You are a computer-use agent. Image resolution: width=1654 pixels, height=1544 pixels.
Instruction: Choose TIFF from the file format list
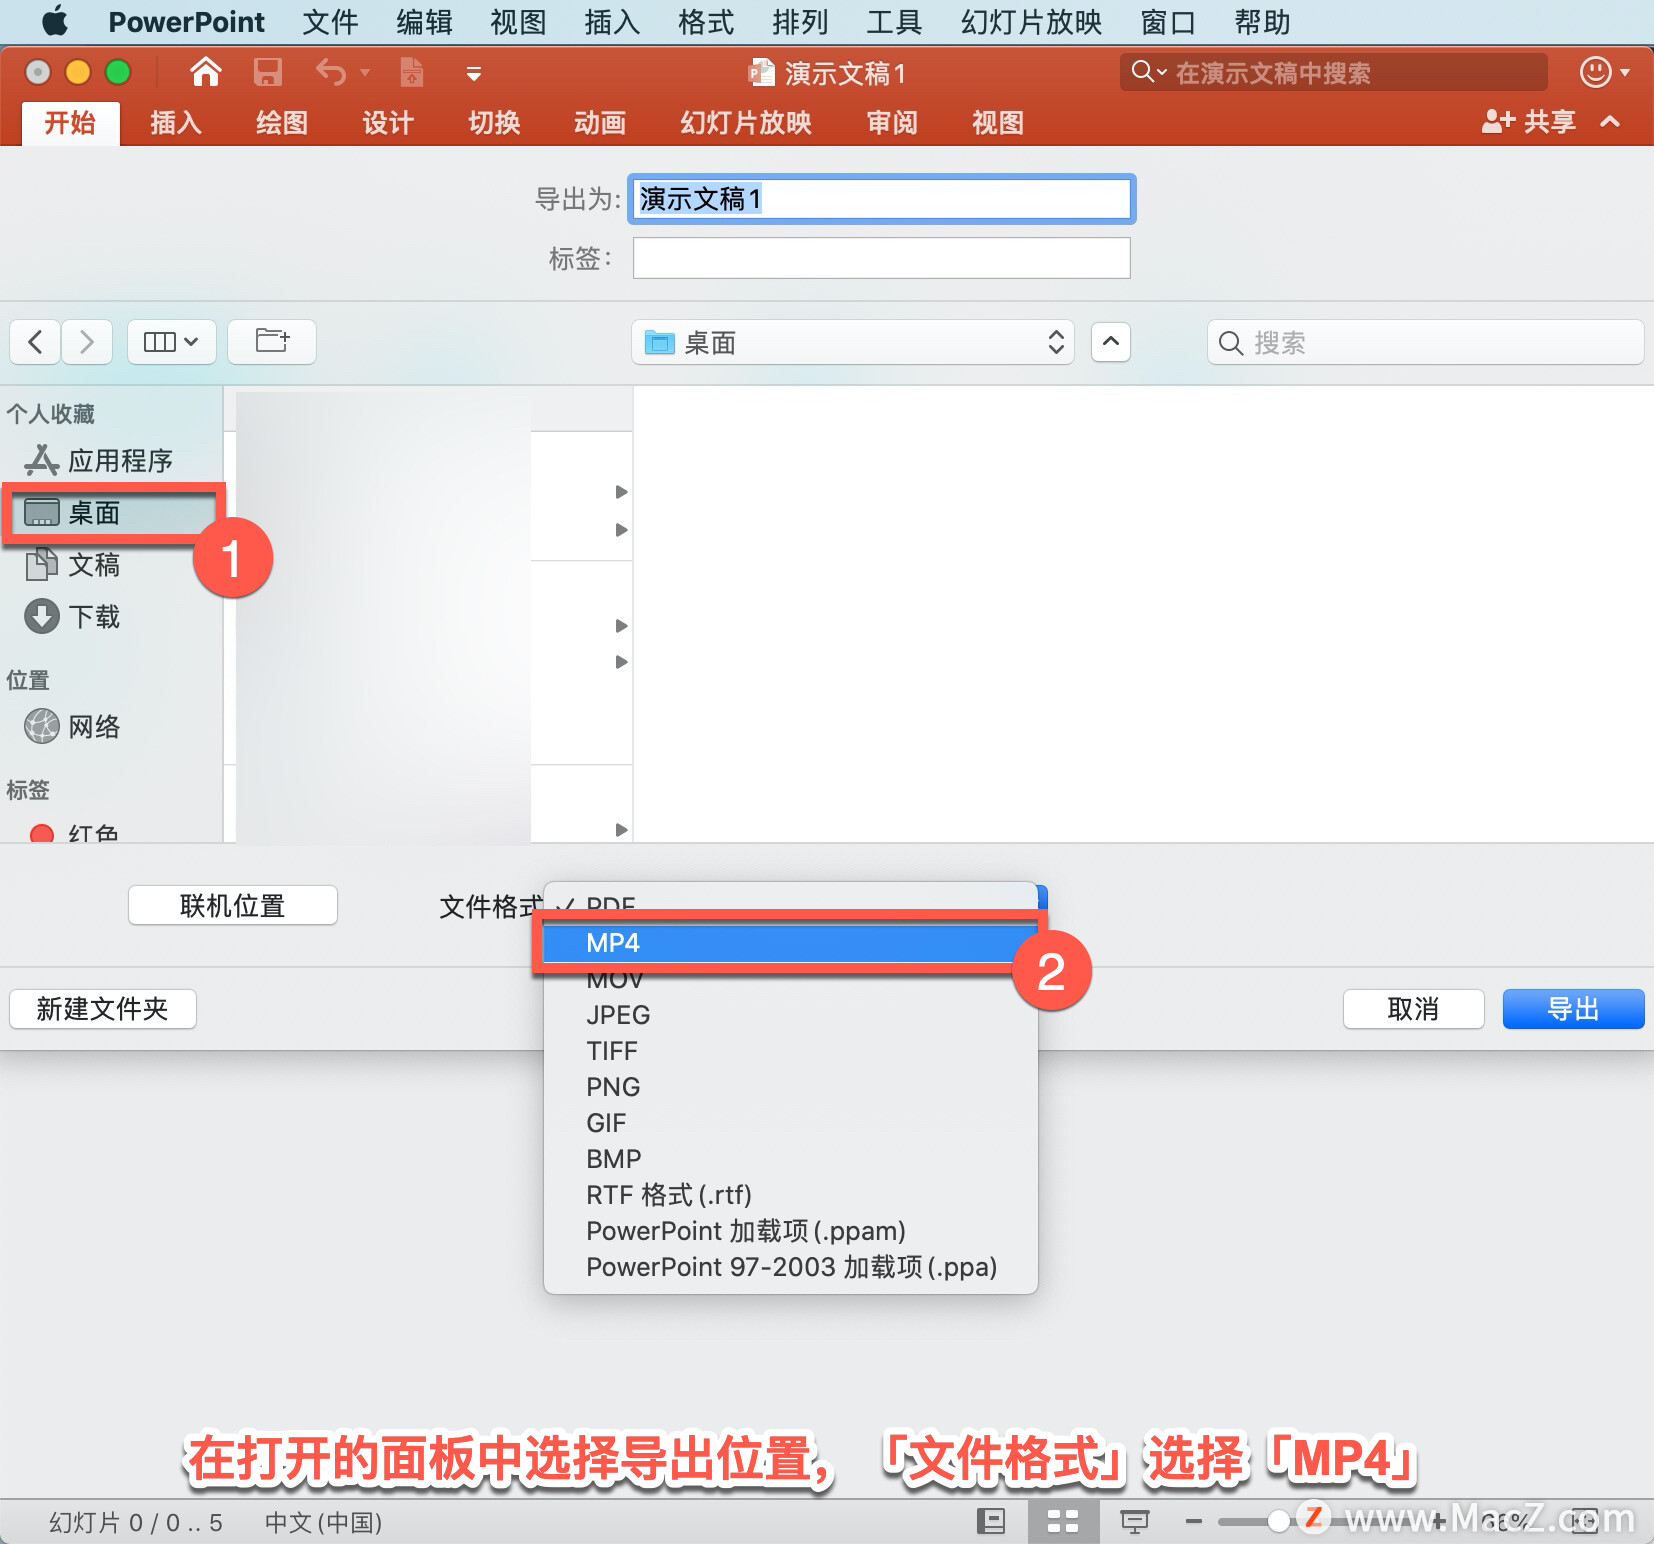pyautogui.click(x=791, y=1051)
